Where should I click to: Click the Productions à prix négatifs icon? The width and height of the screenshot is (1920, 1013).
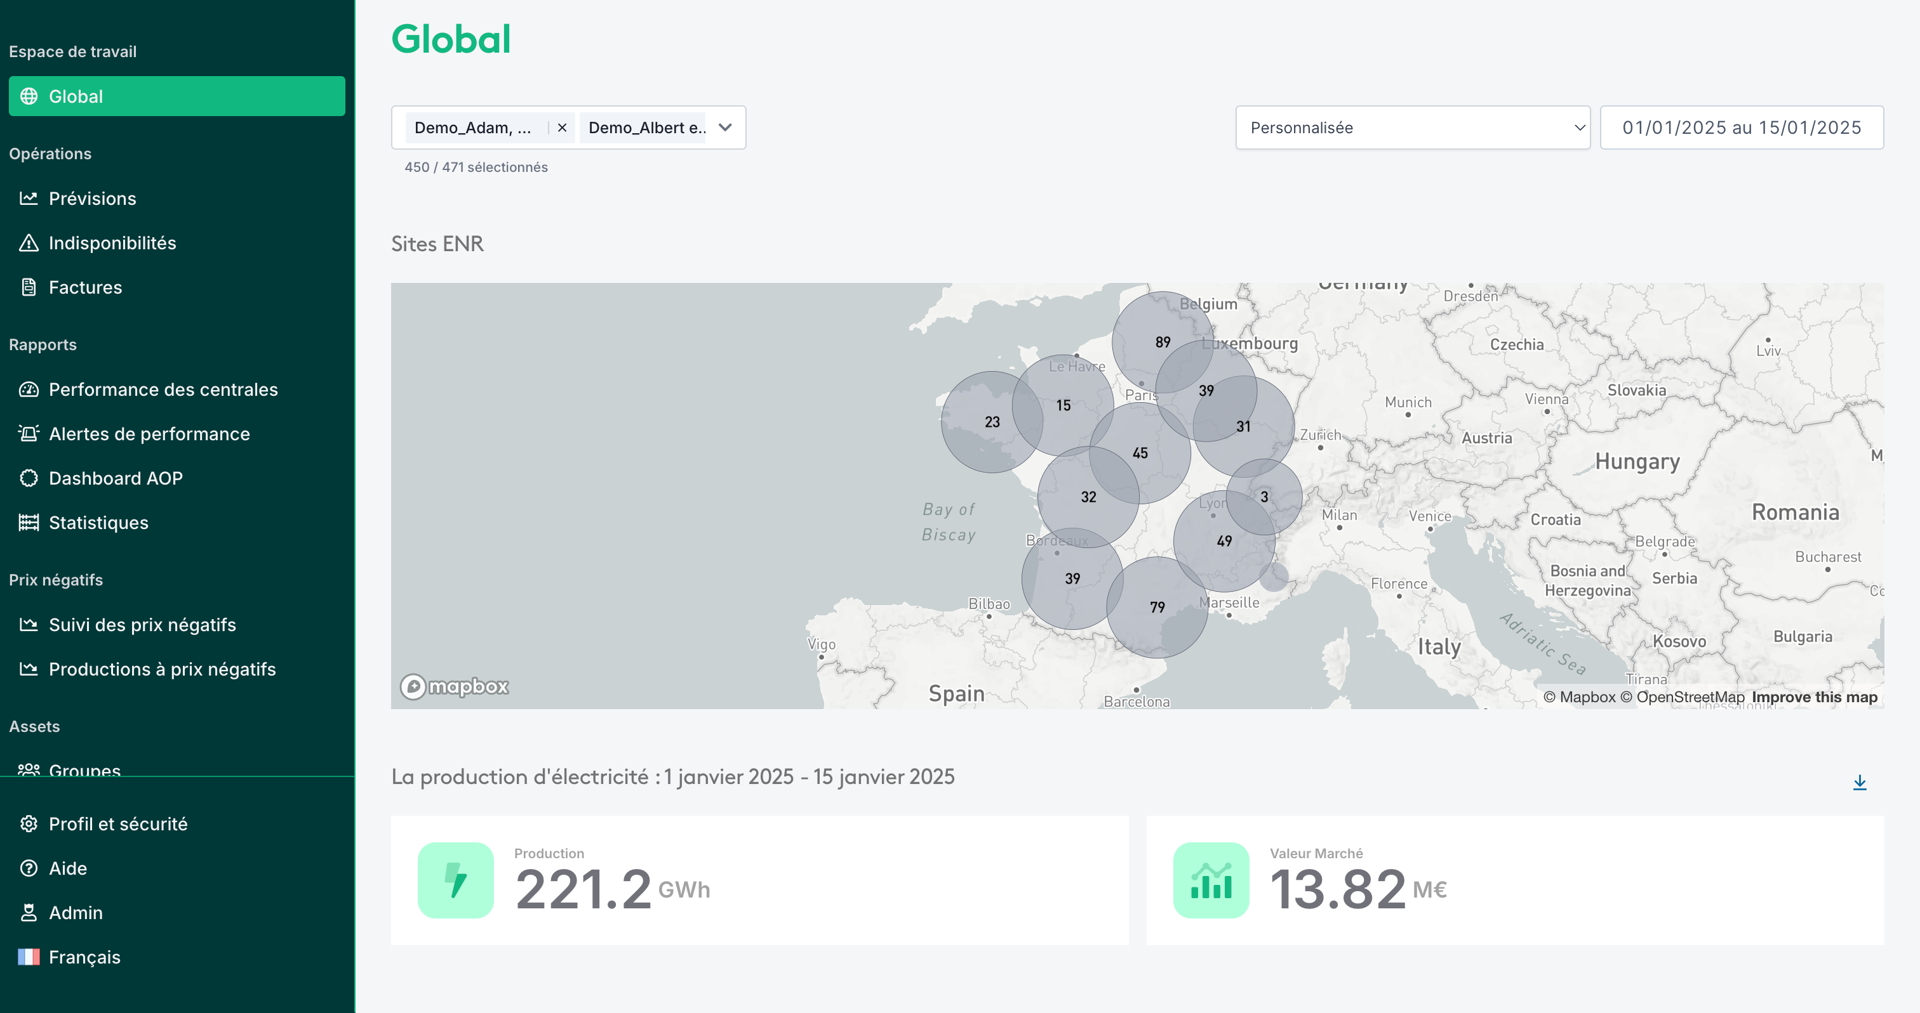[29, 669]
